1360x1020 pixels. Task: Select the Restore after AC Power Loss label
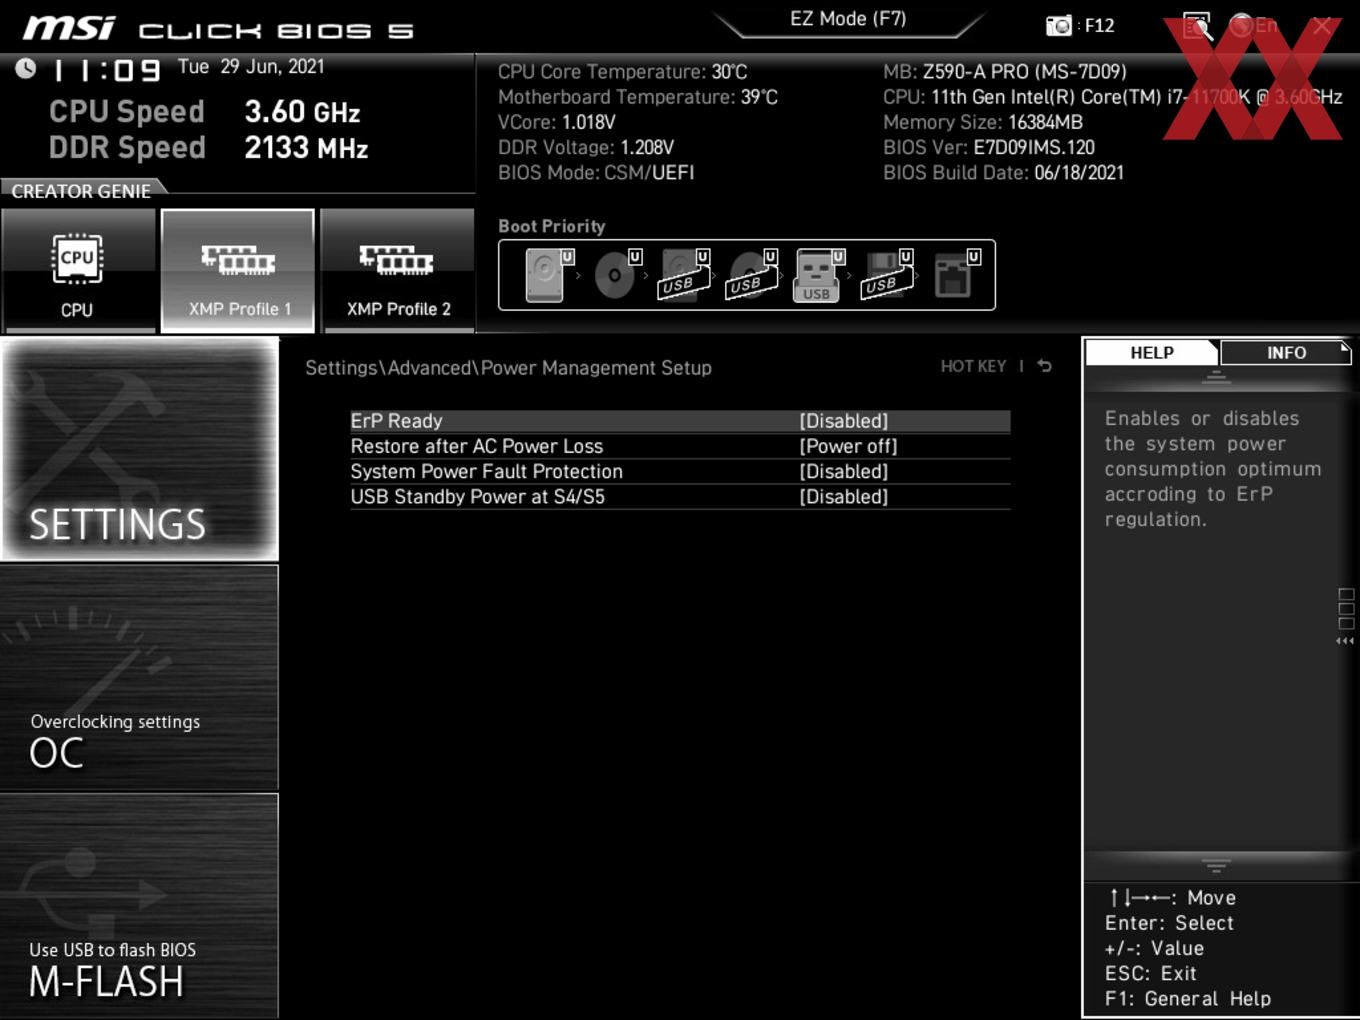pos(476,446)
